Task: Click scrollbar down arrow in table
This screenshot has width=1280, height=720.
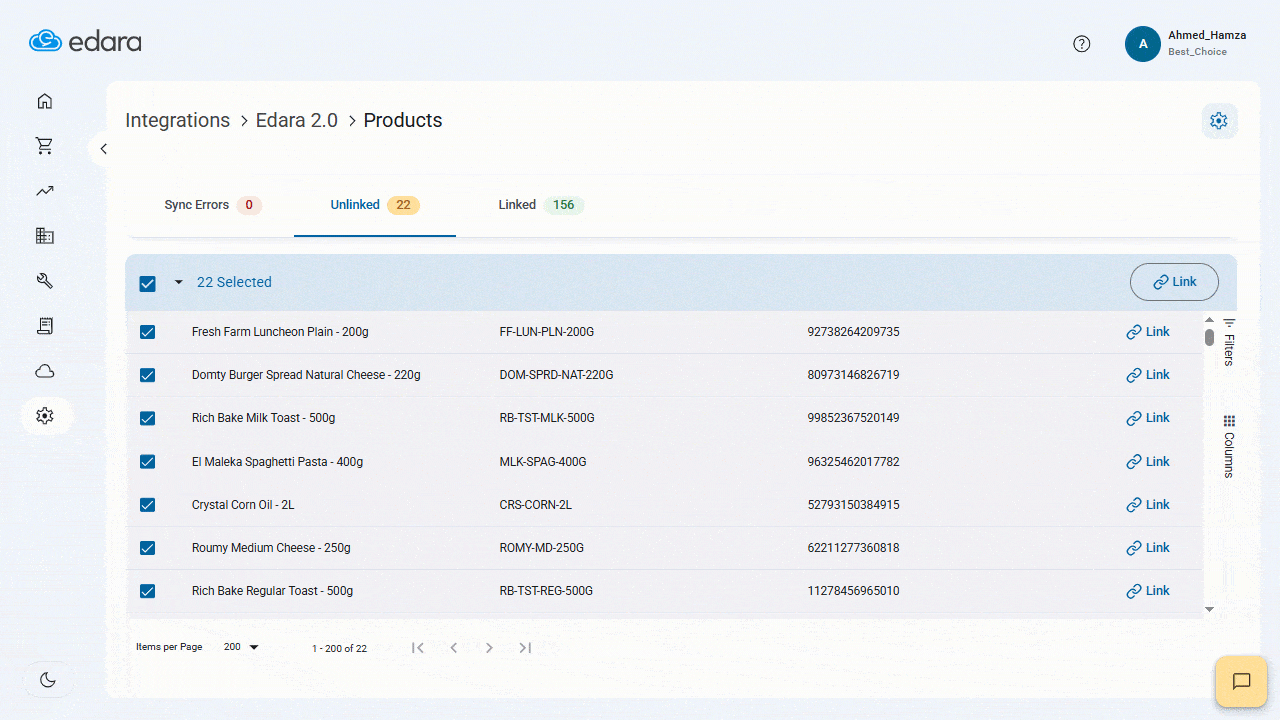Action: coord(1209,609)
